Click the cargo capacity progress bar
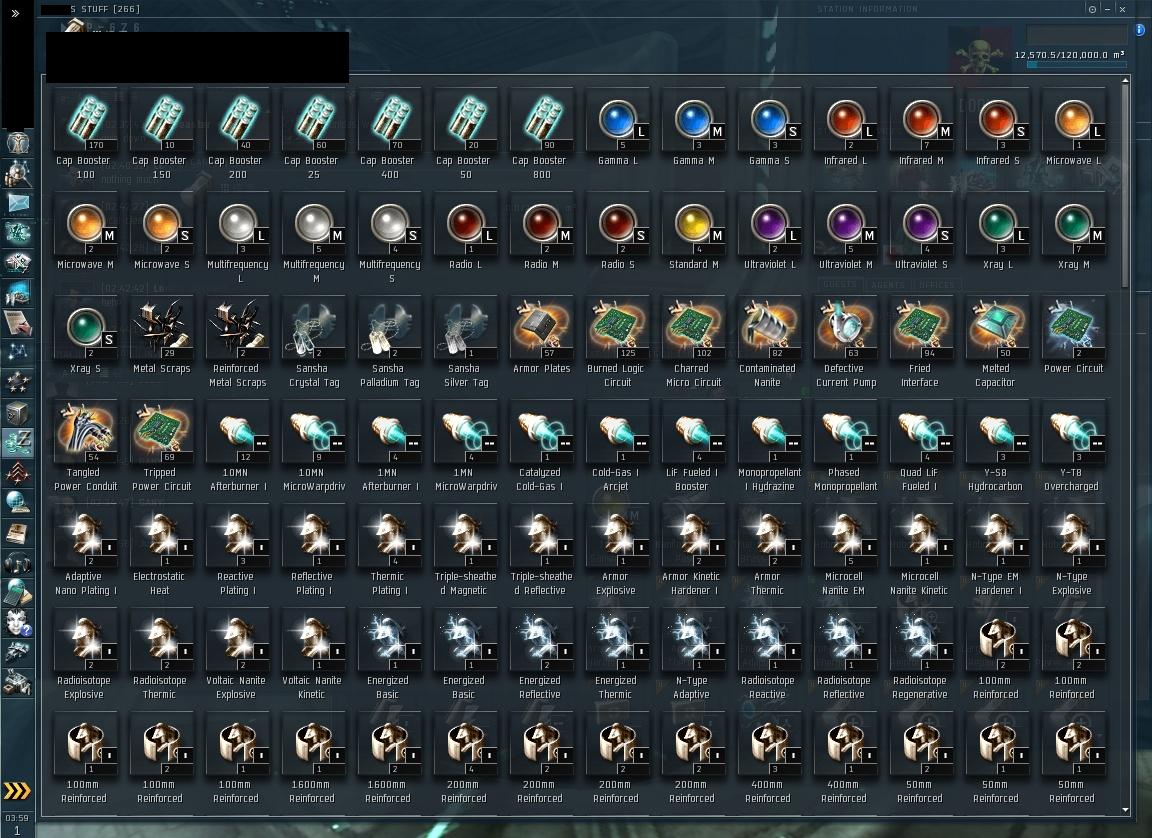Image resolution: width=1152 pixels, height=838 pixels. [x=1076, y=65]
